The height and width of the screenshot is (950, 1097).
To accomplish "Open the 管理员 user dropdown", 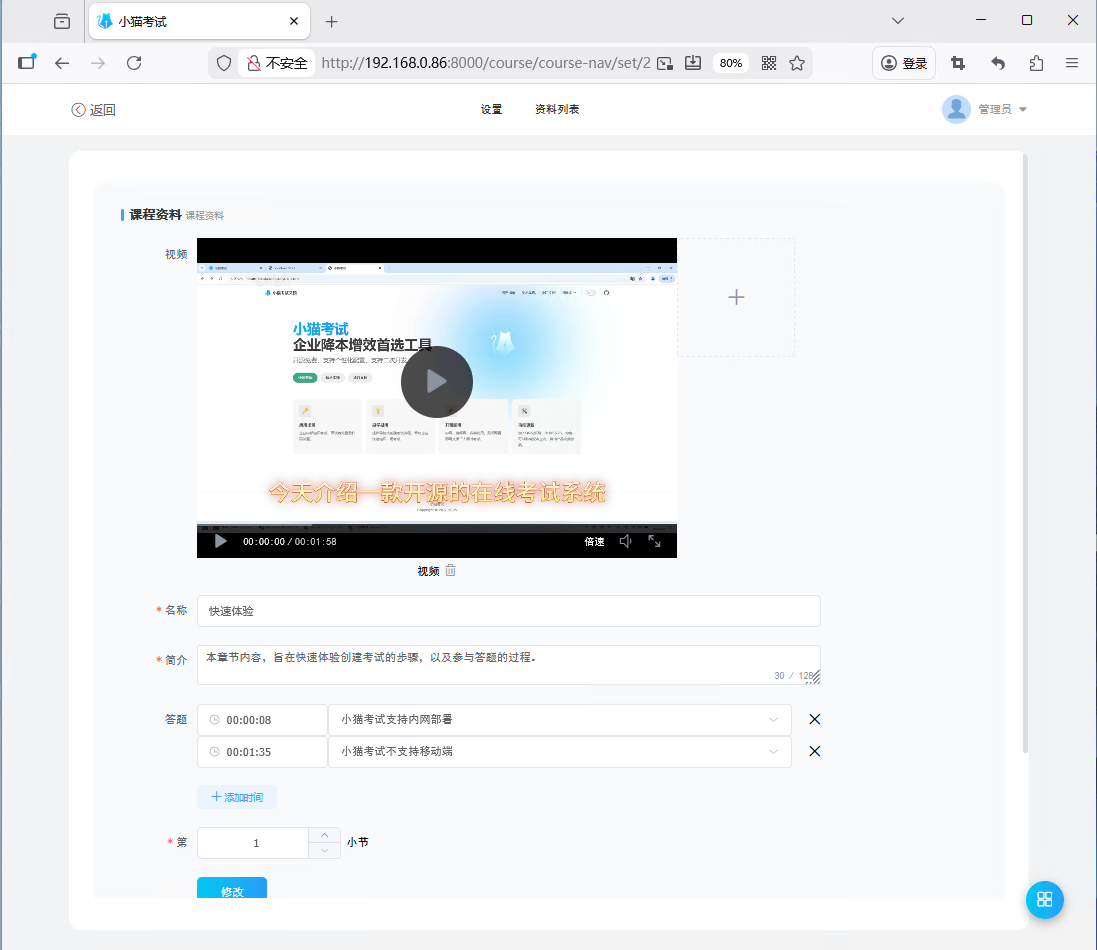I will [x=1002, y=109].
